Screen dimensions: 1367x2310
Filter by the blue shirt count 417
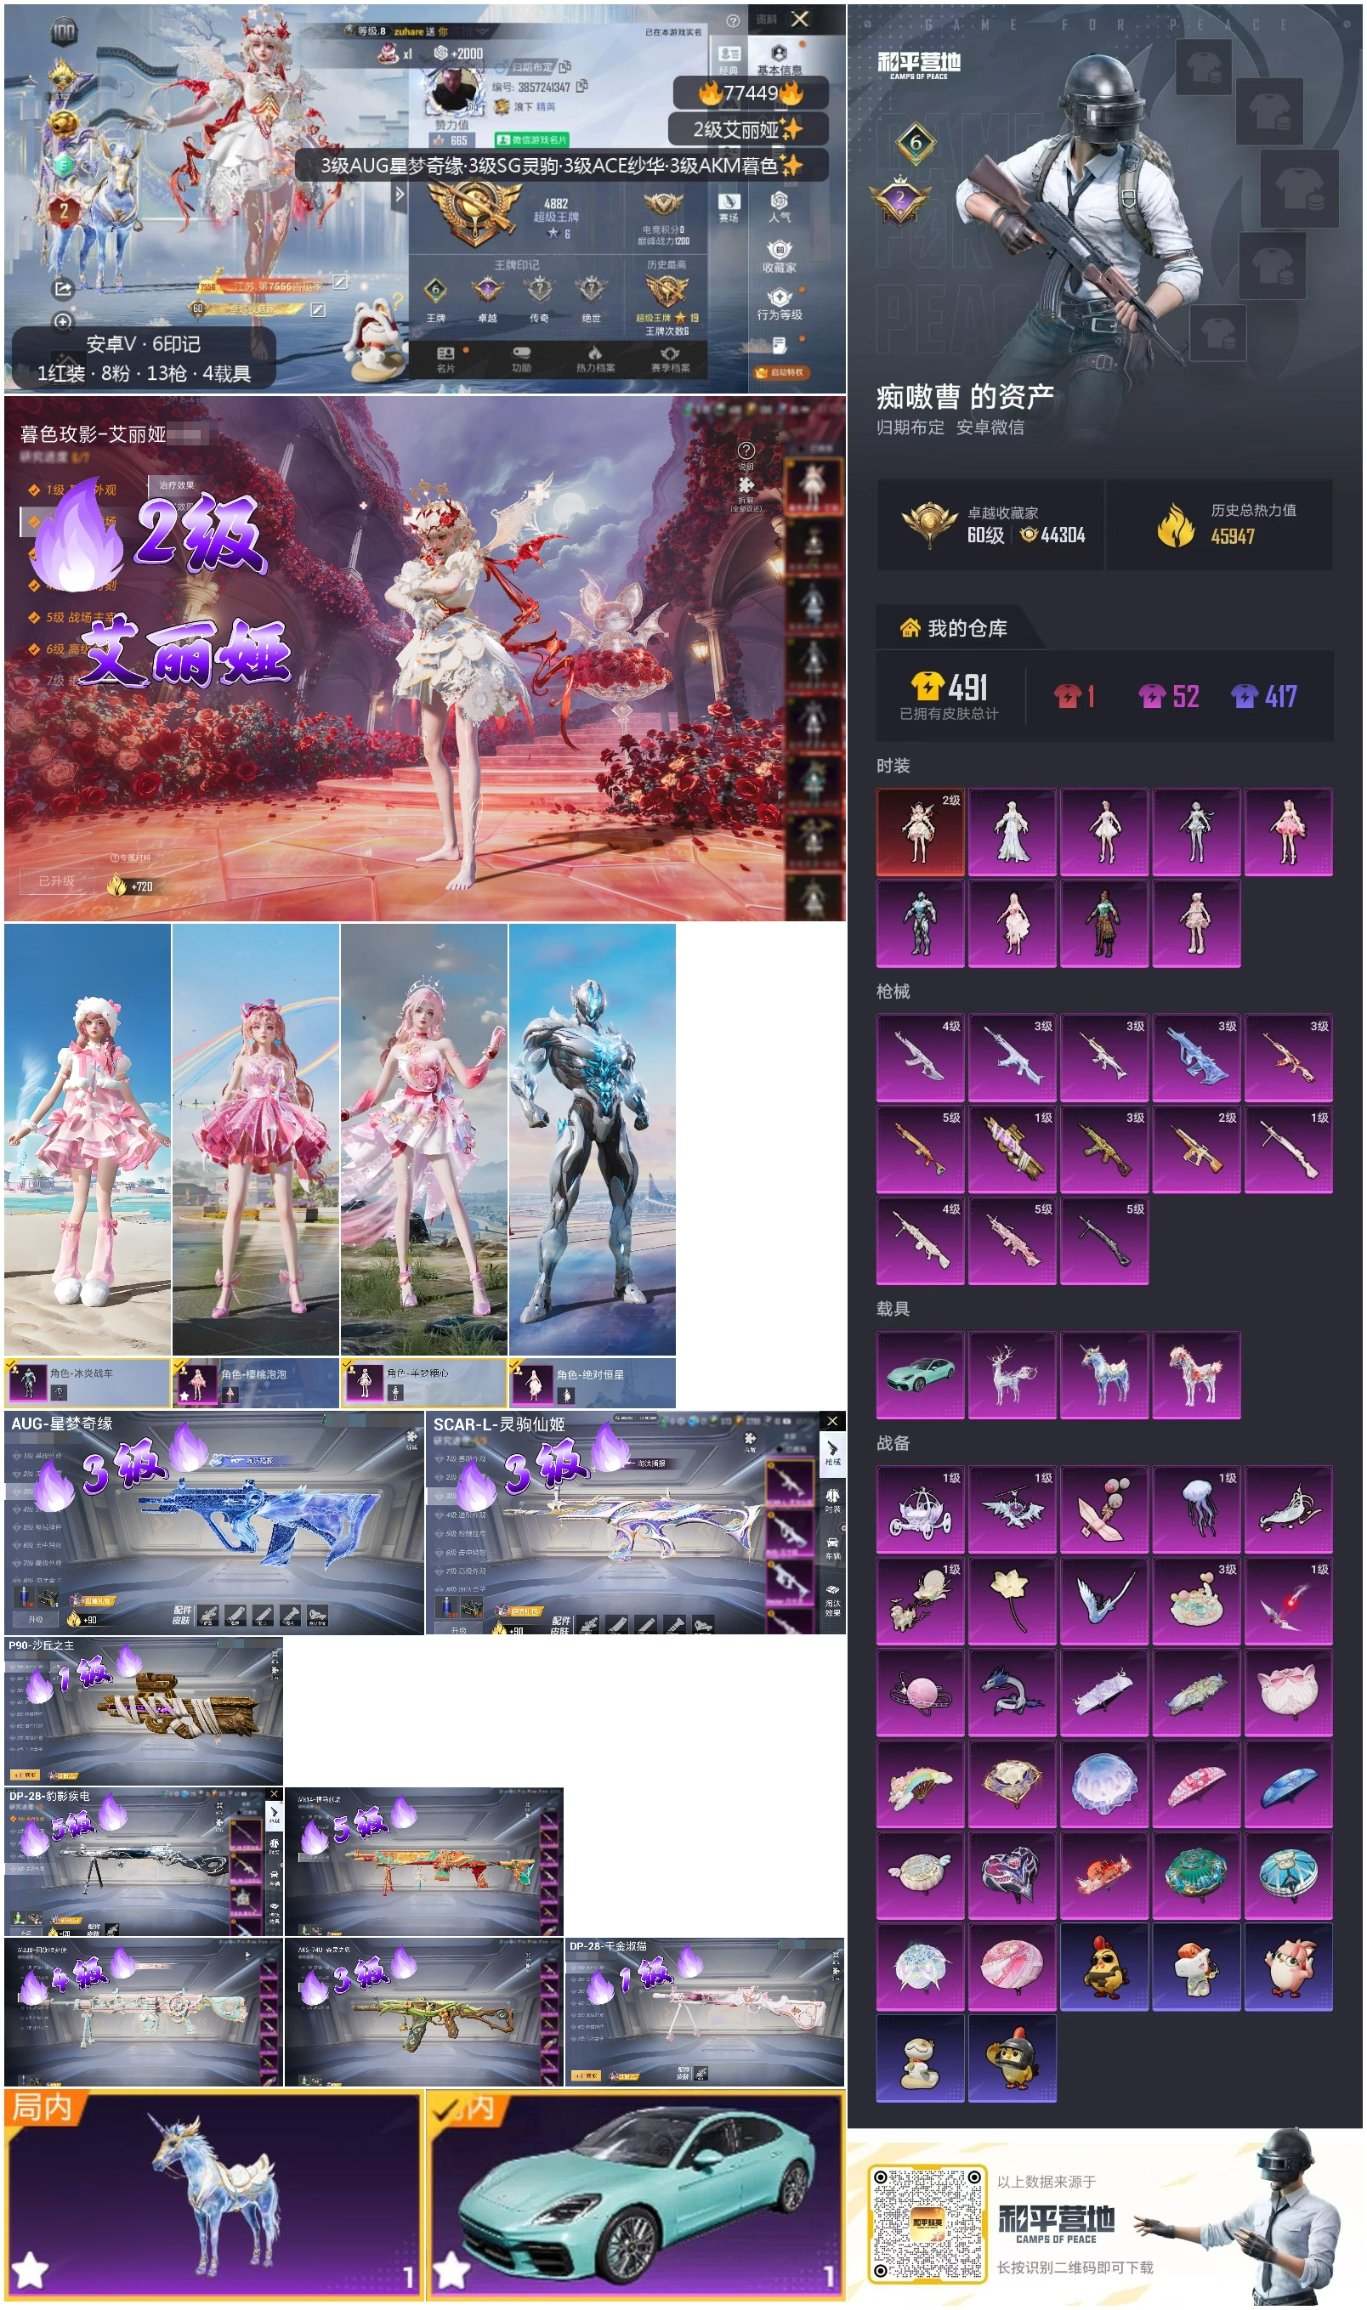pos(1264,696)
